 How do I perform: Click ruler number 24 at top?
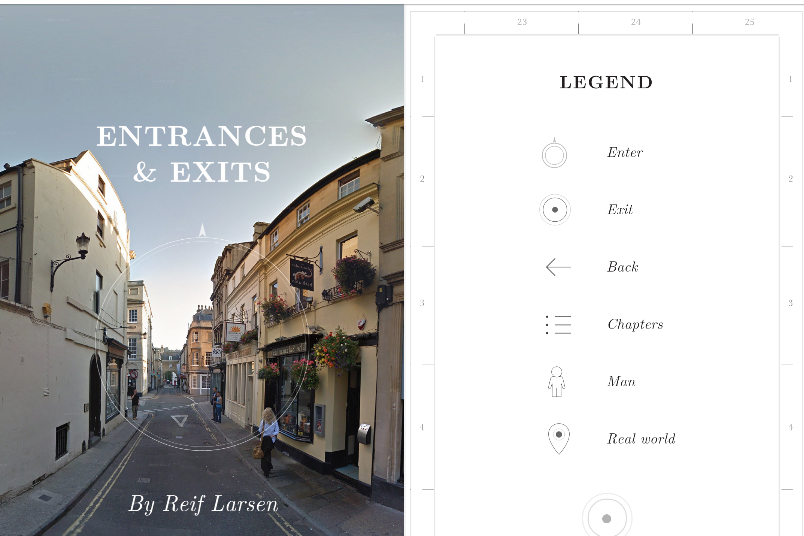pos(636,22)
